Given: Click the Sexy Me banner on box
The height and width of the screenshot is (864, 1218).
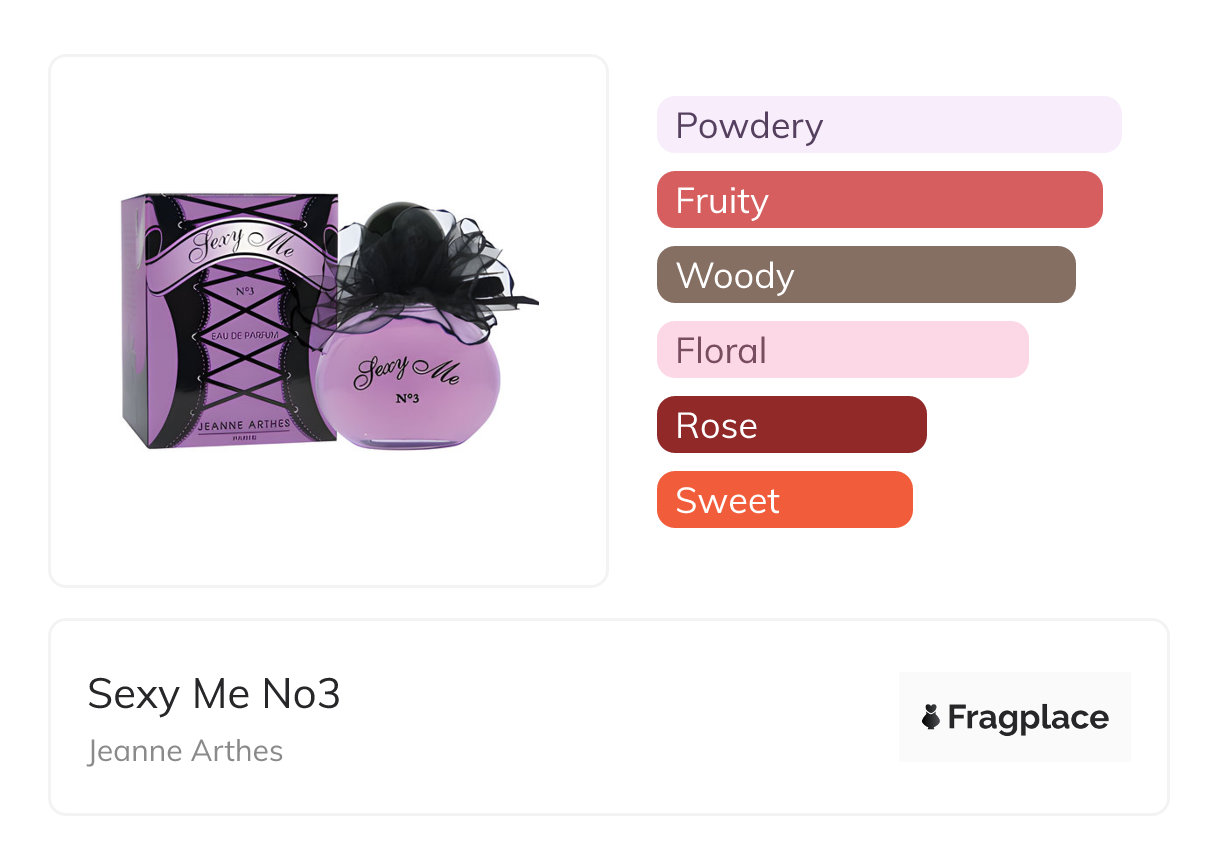Looking at the screenshot, I should point(240,247).
